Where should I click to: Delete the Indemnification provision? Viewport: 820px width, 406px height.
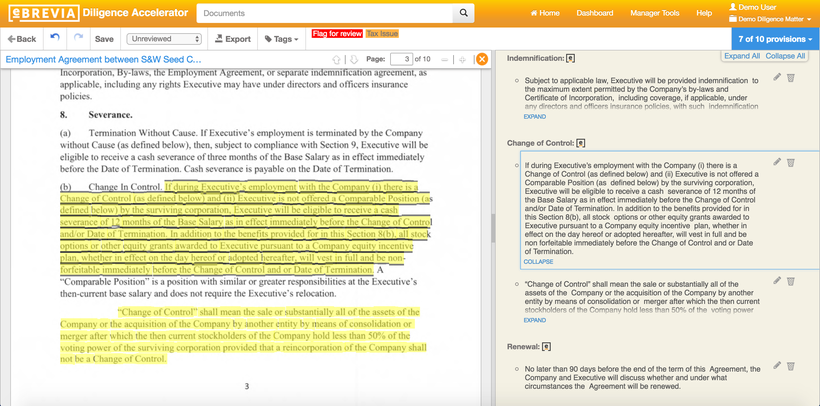pos(791,77)
